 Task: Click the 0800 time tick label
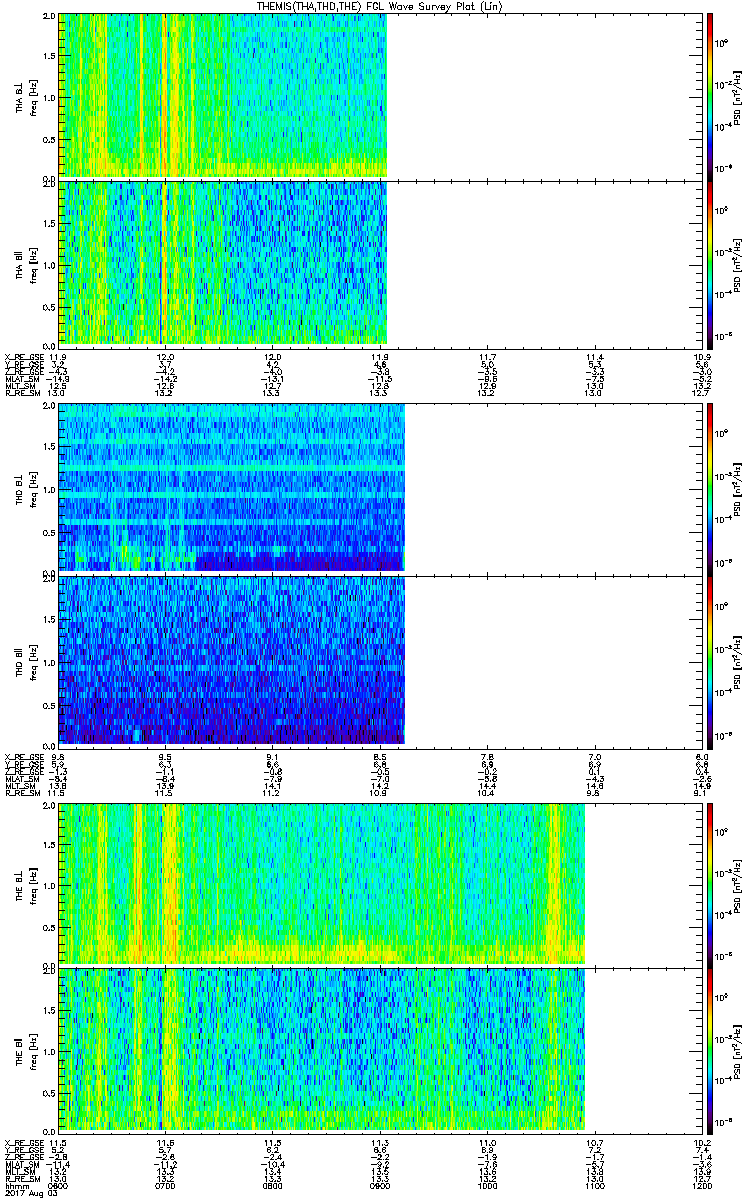click(x=273, y=1185)
